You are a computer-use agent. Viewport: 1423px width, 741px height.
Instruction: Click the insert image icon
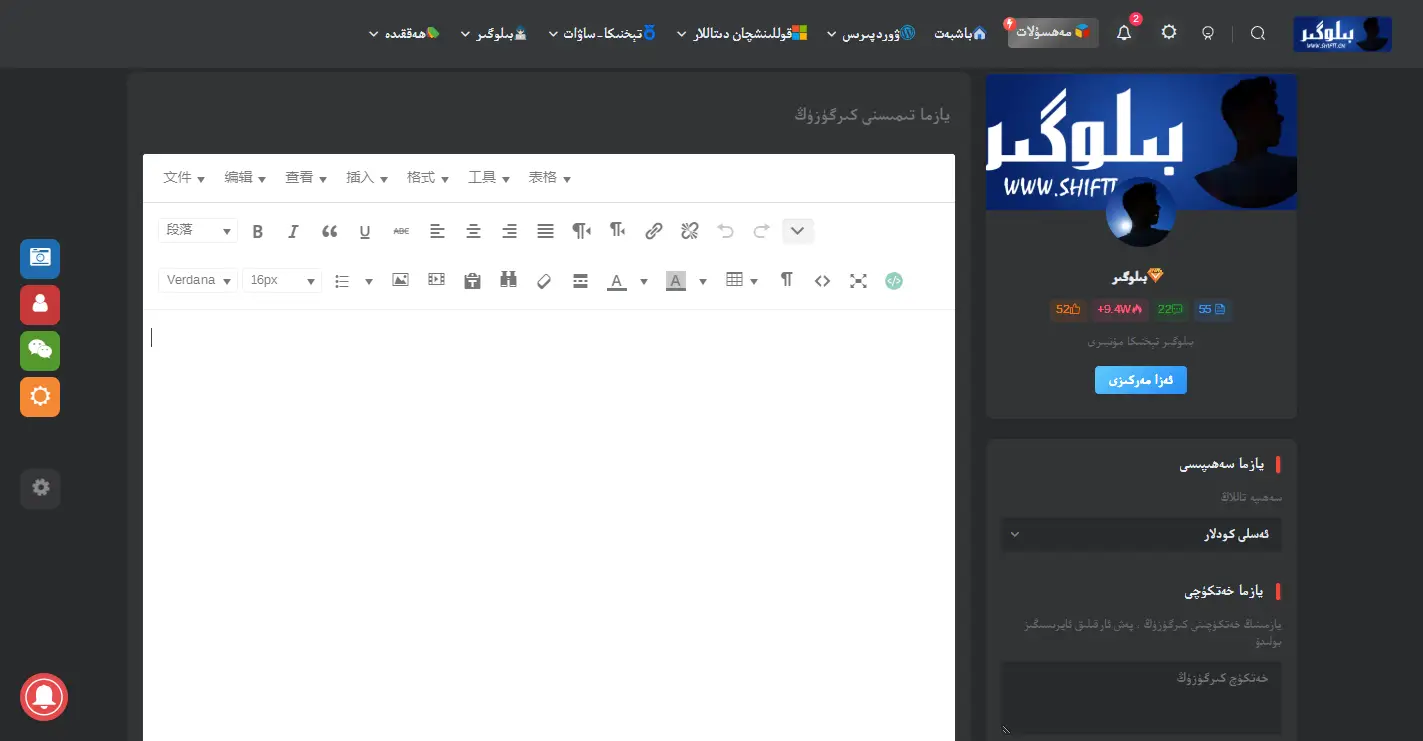400,281
